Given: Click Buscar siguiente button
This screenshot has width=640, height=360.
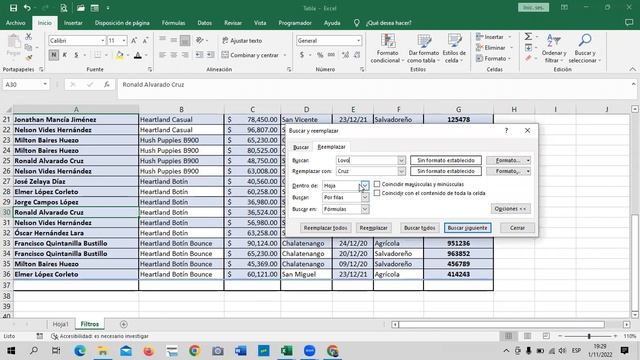Looking at the screenshot, I should click(x=467, y=228).
